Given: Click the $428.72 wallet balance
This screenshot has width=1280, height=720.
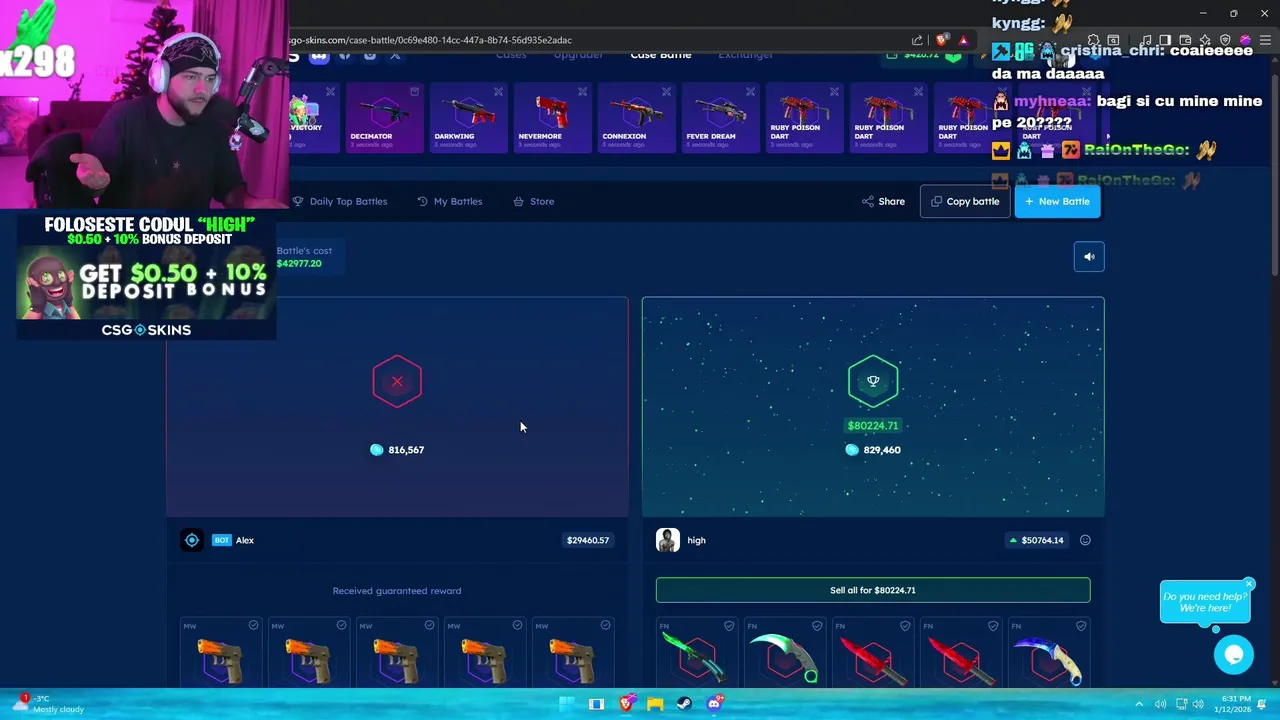Looking at the screenshot, I should (921, 54).
